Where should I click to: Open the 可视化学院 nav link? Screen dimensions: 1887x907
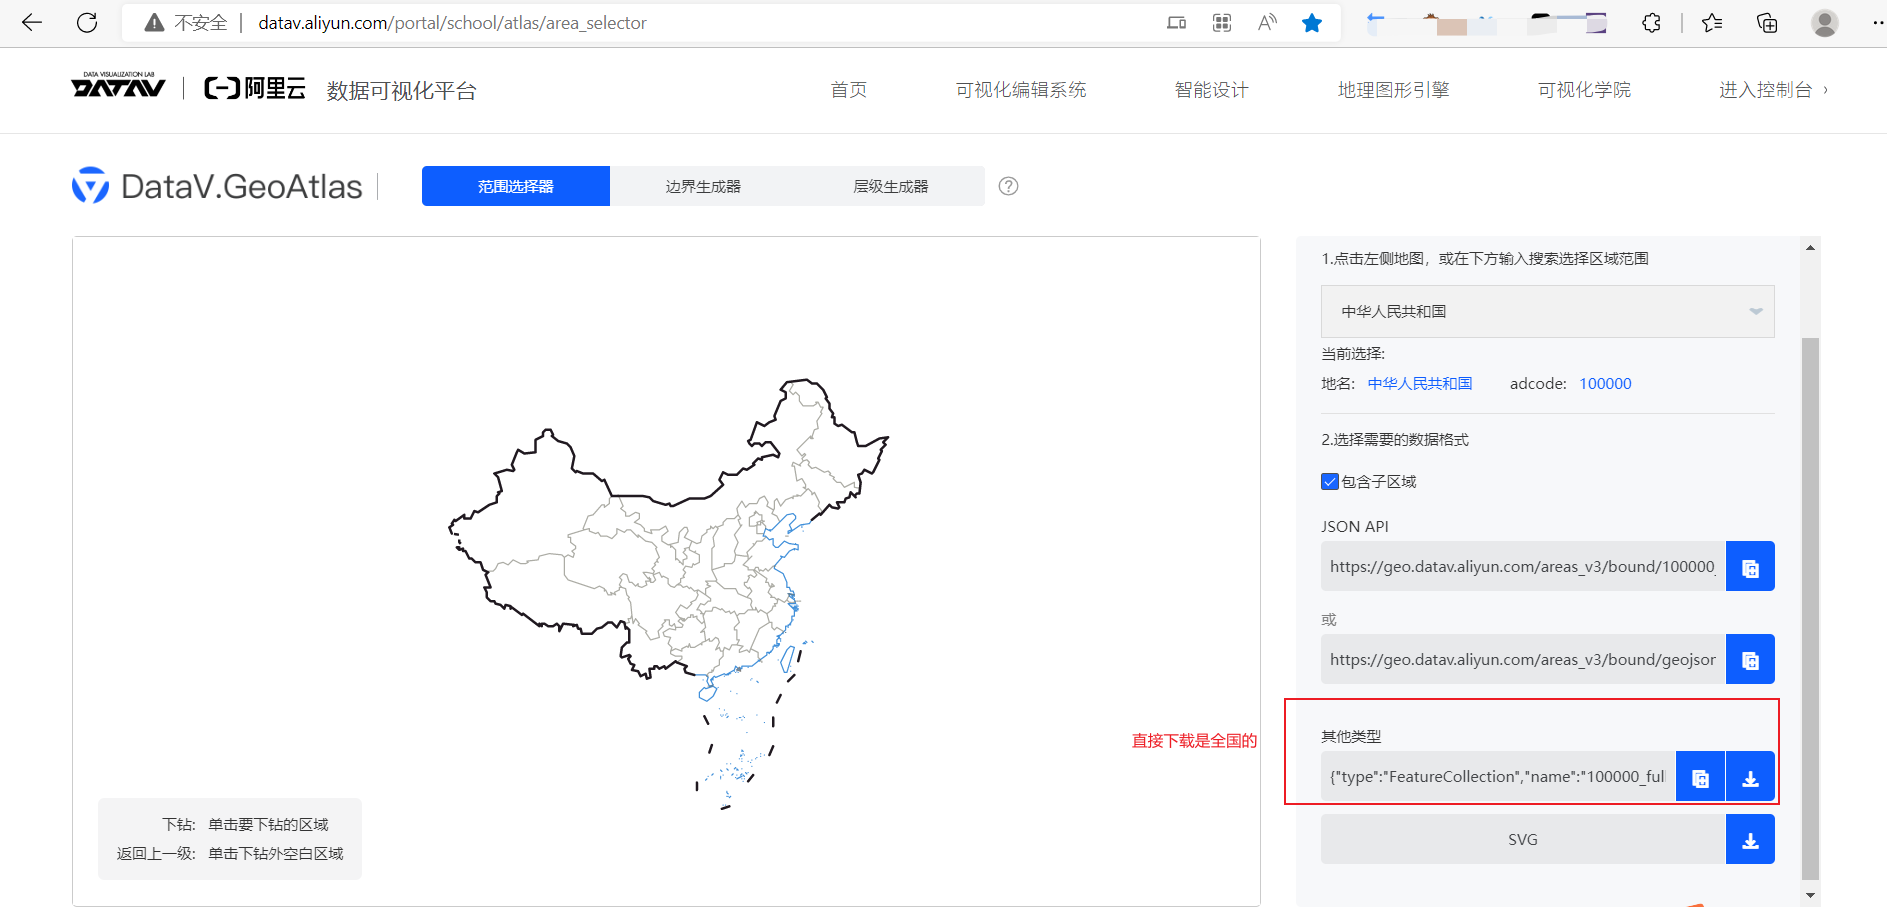click(x=1584, y=90)
